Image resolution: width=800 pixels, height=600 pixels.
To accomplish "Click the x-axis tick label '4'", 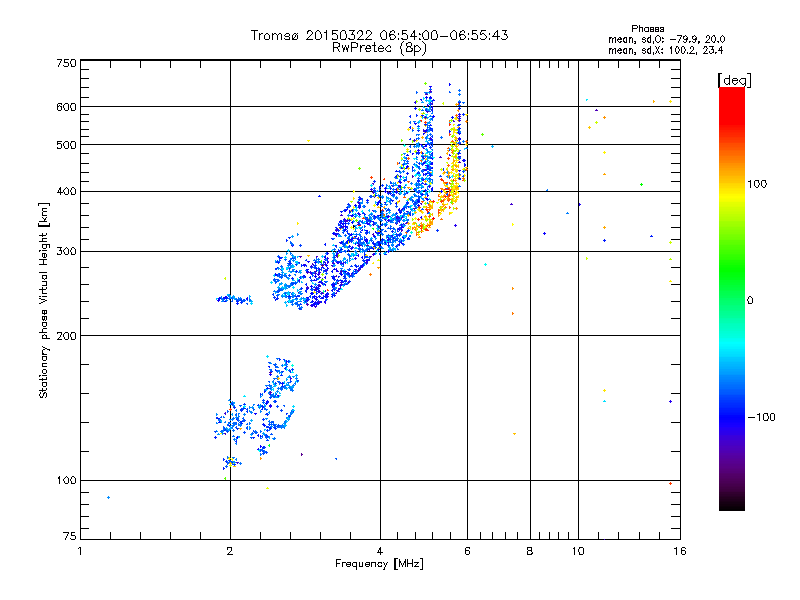I will pos(380,551).
